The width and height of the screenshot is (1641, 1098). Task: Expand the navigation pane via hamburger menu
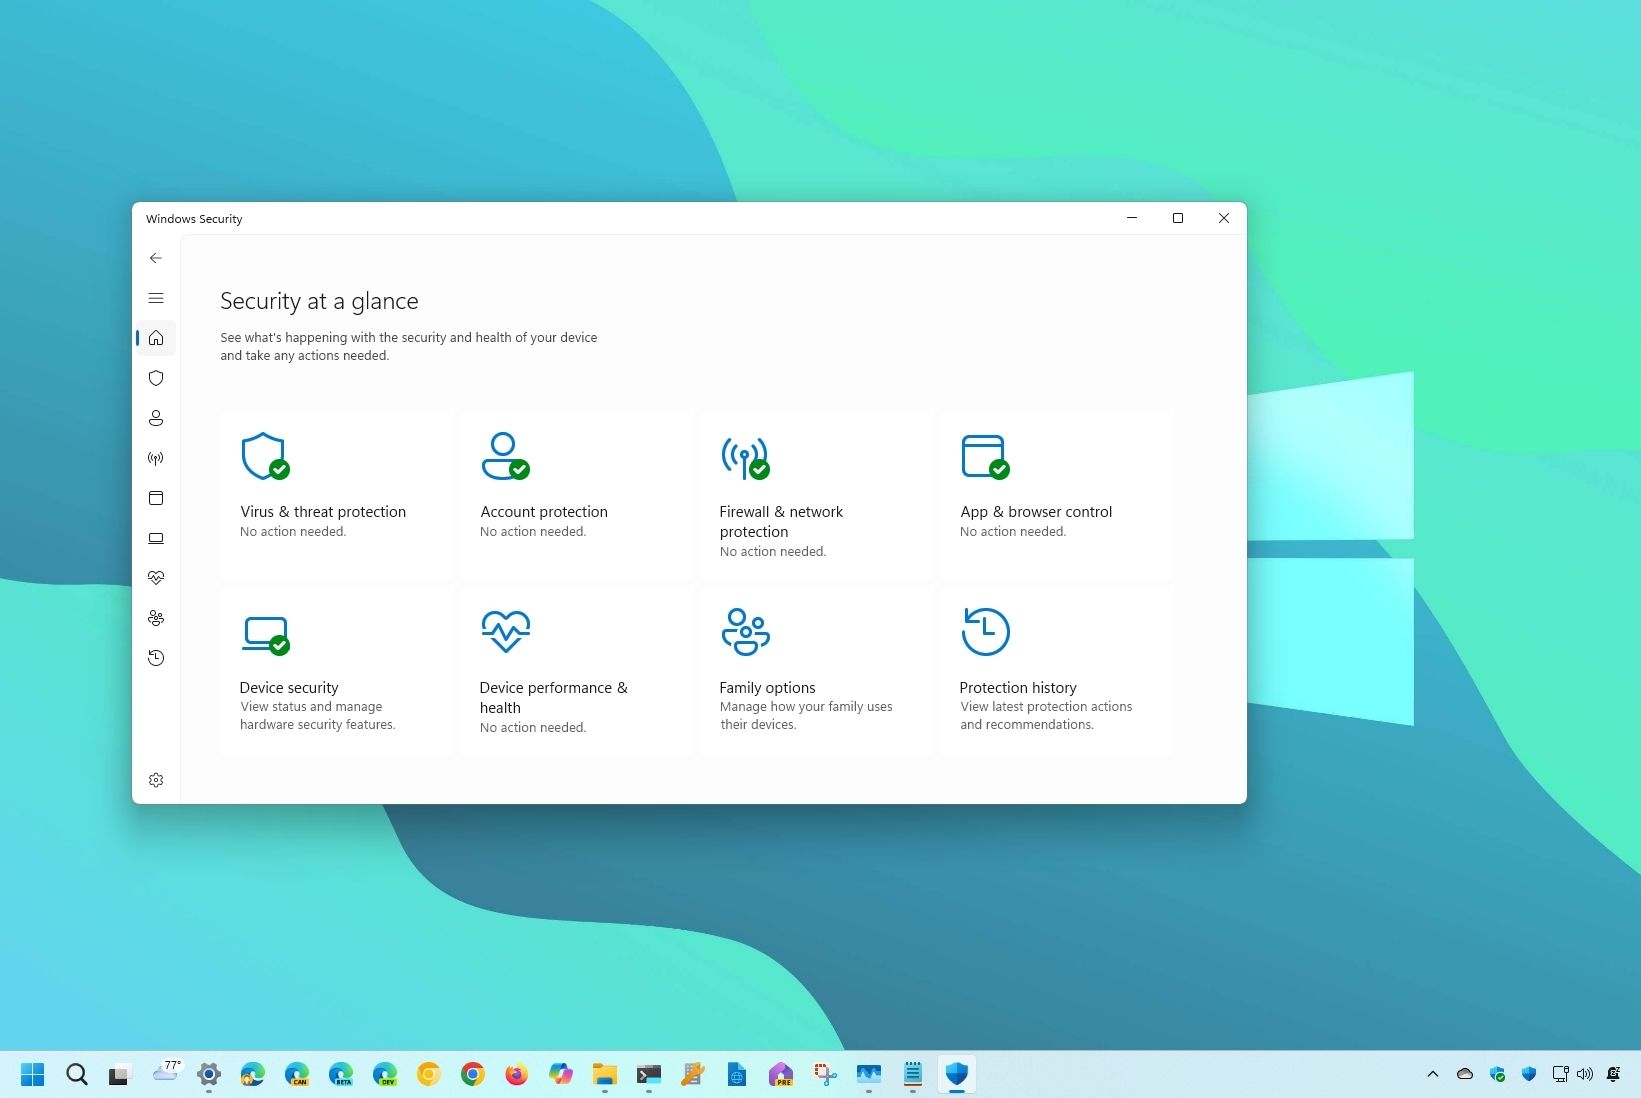click(156, 297)
